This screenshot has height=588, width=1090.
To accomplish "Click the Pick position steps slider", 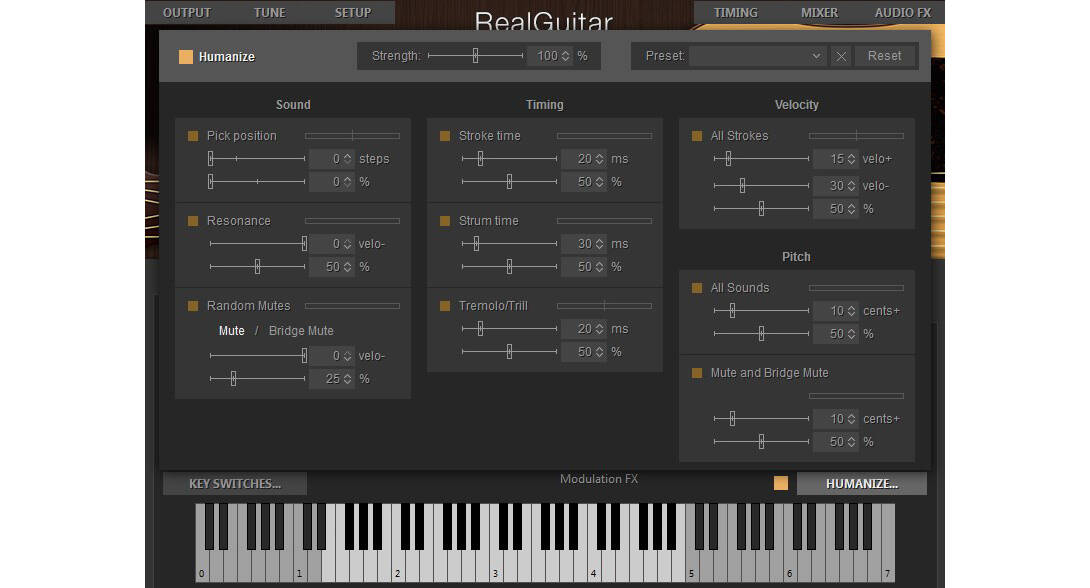I will [x=257, y=159].
